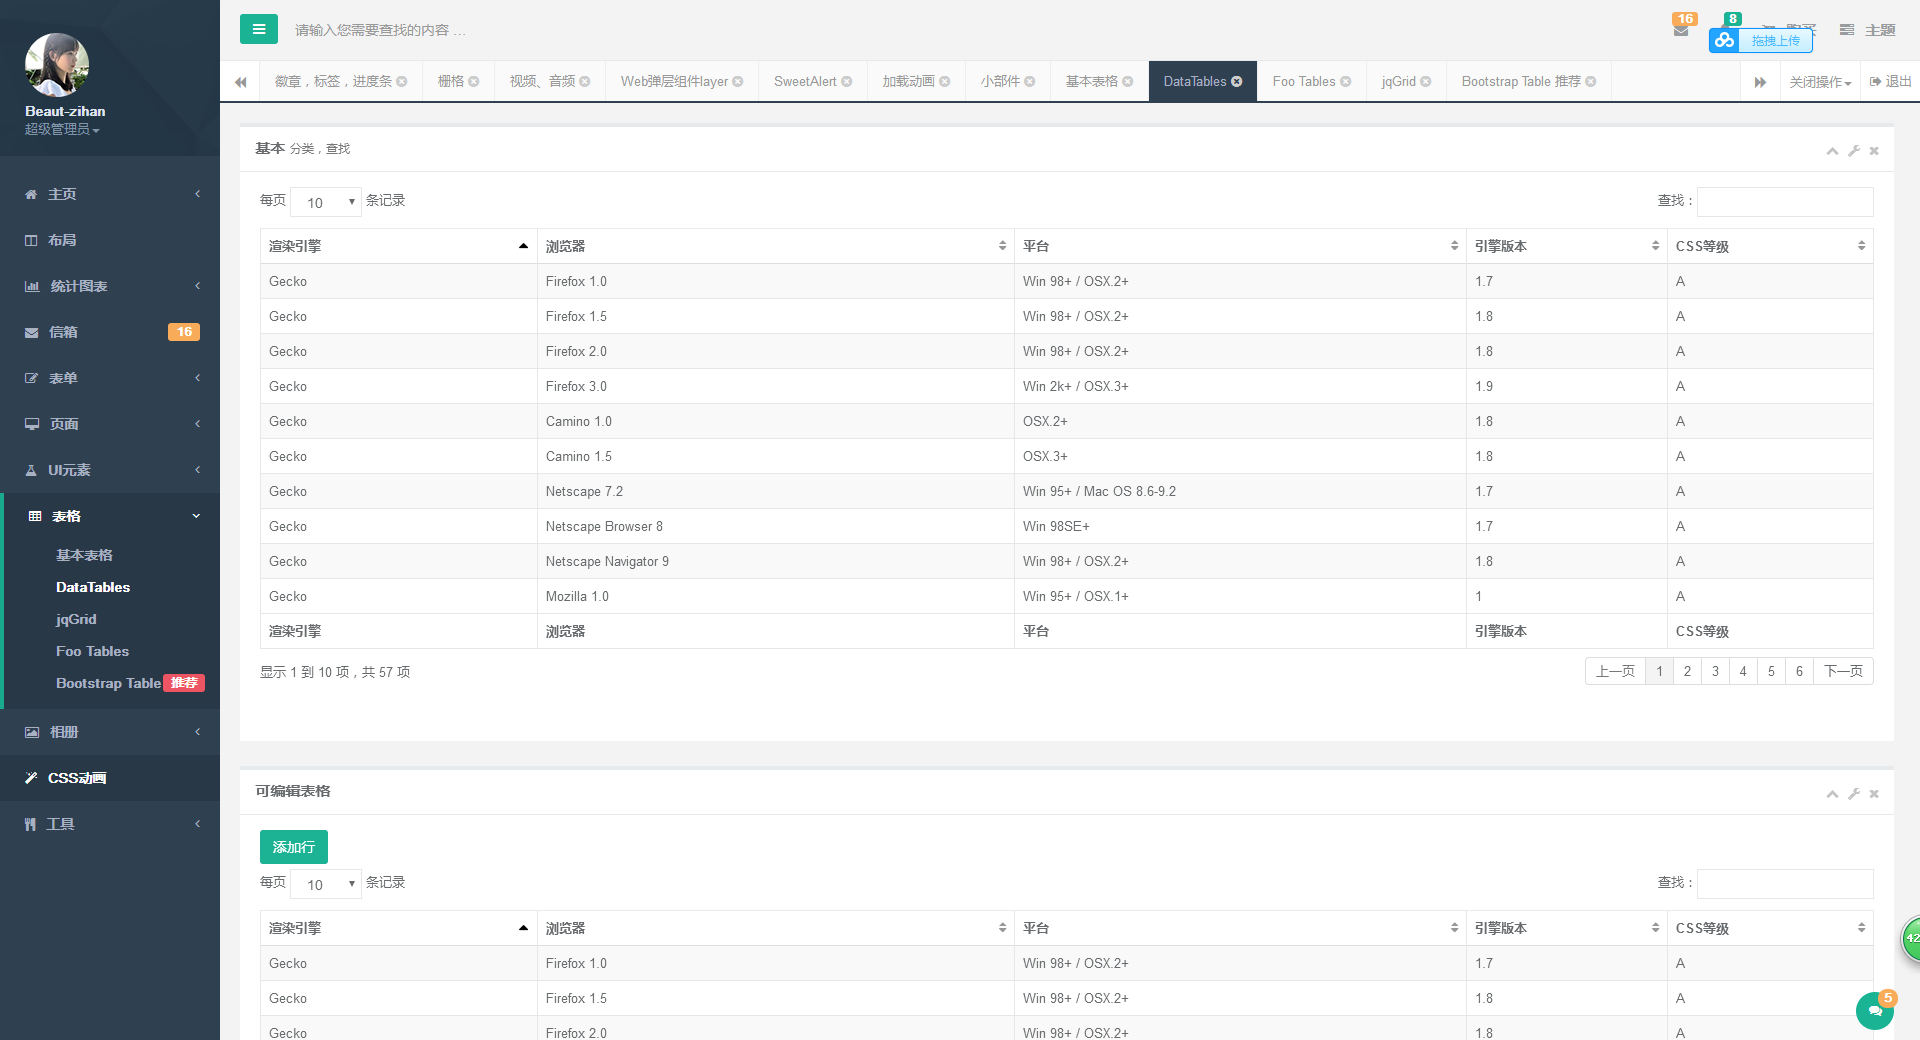
Task: Focus the 查找 search field in 基本 panel
Action: 1785,202
